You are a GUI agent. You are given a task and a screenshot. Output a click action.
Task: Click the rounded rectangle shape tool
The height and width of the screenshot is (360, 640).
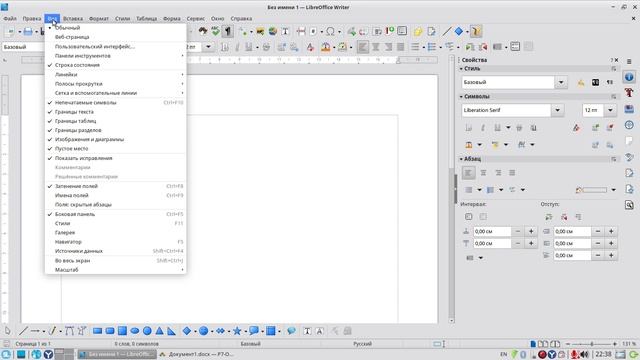click(110, 331)
